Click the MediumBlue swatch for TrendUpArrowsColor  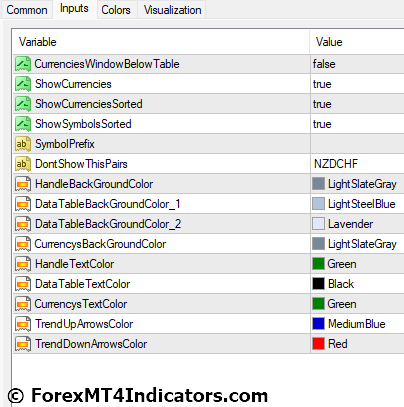tap(318, 324)
